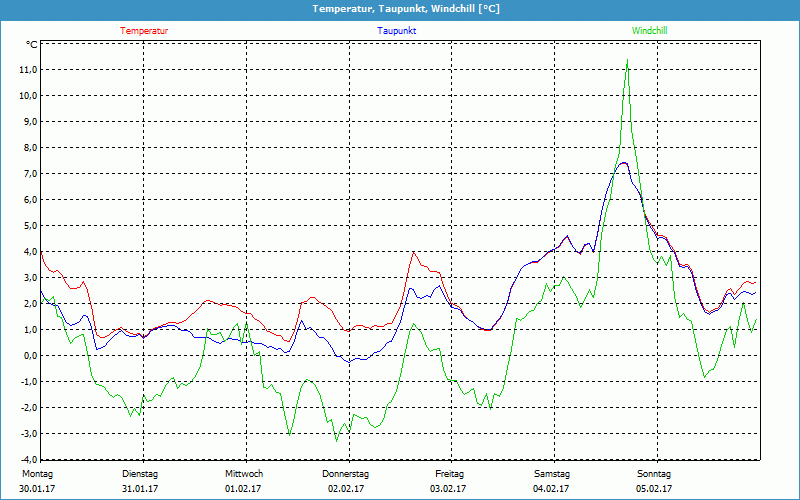Image resolution: width=800 pixels, height=500 pixels.
Task: Select the Mittwoch day label
Action: click(x=244, y=474)
